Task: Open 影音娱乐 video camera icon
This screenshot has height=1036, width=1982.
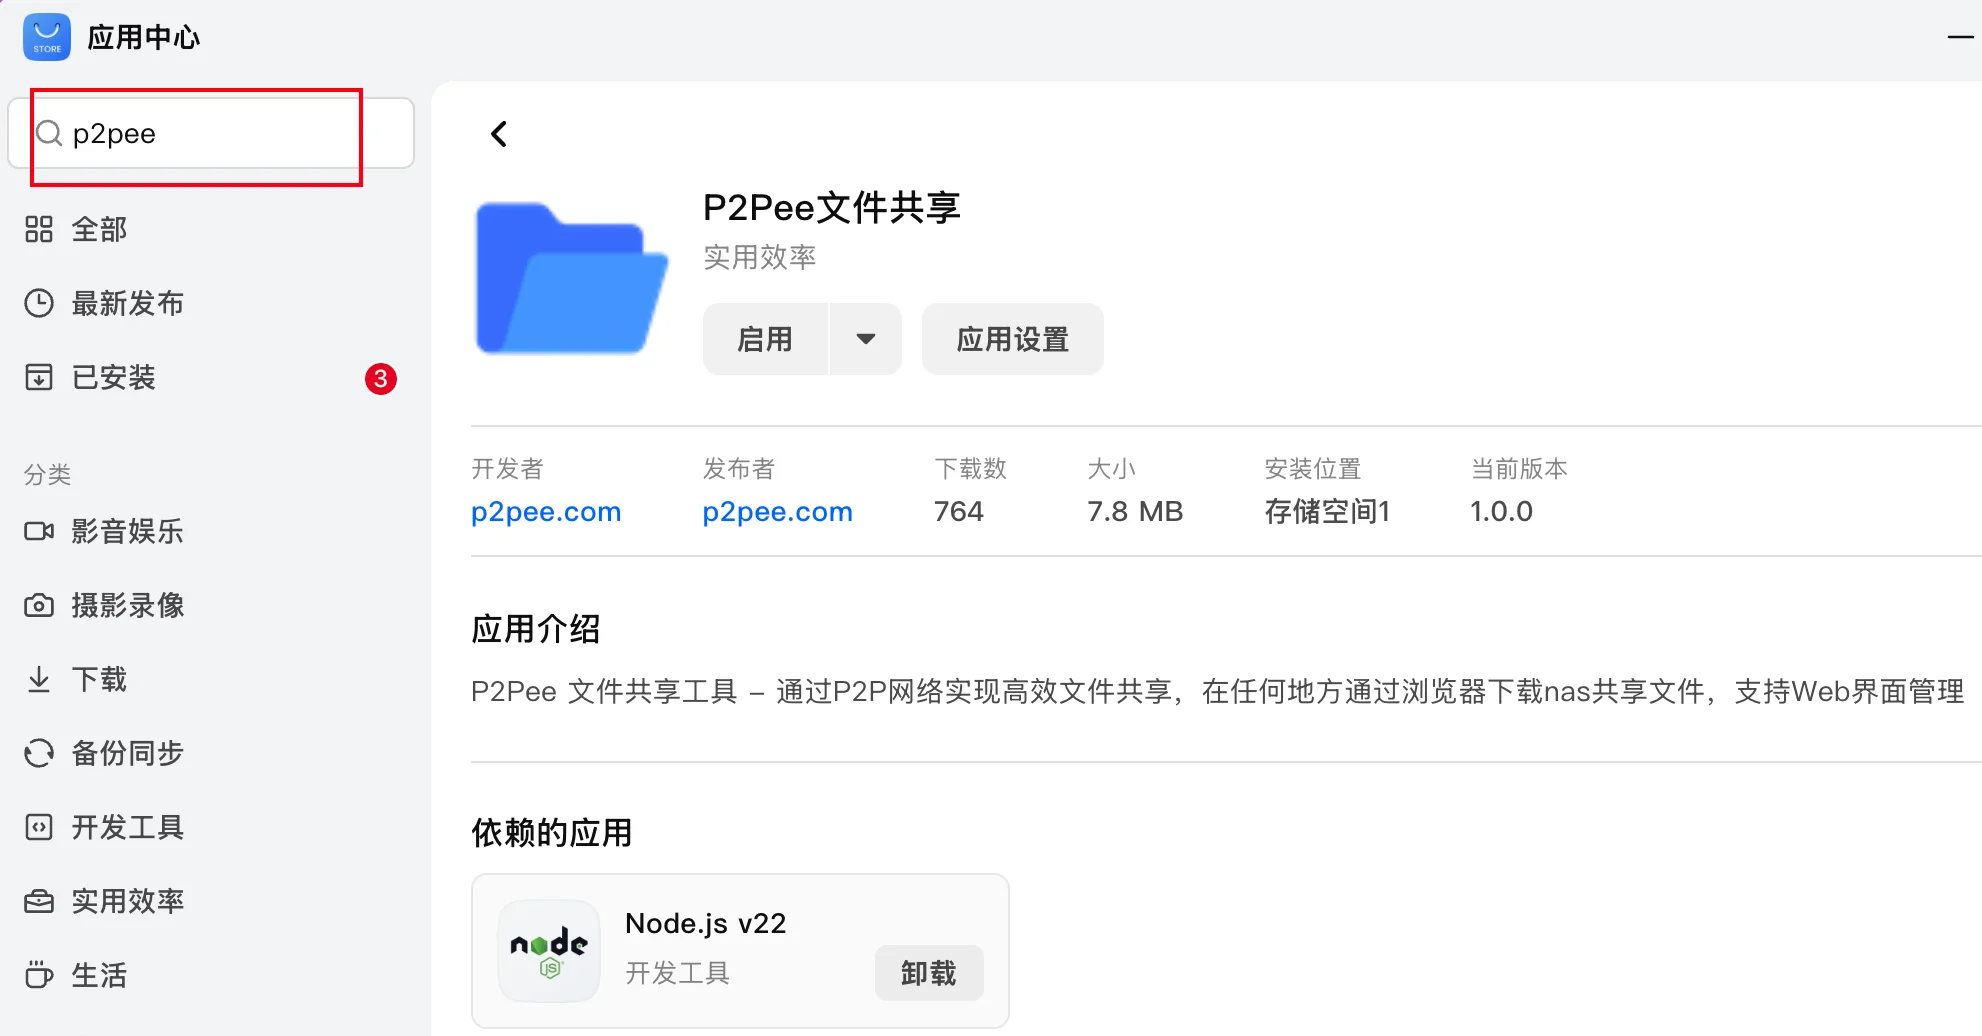Action: 39,531
